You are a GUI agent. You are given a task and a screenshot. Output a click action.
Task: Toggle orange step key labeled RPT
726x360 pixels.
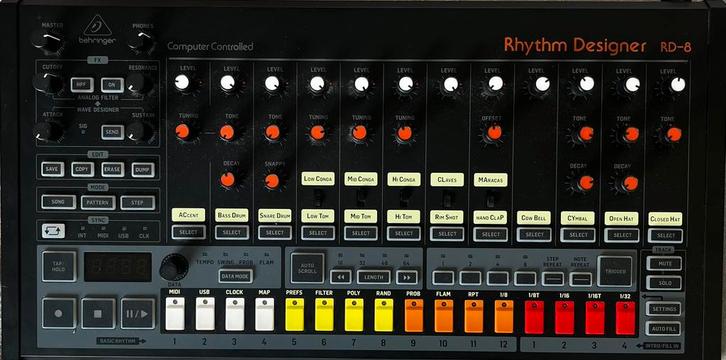(x=474, y=316)
